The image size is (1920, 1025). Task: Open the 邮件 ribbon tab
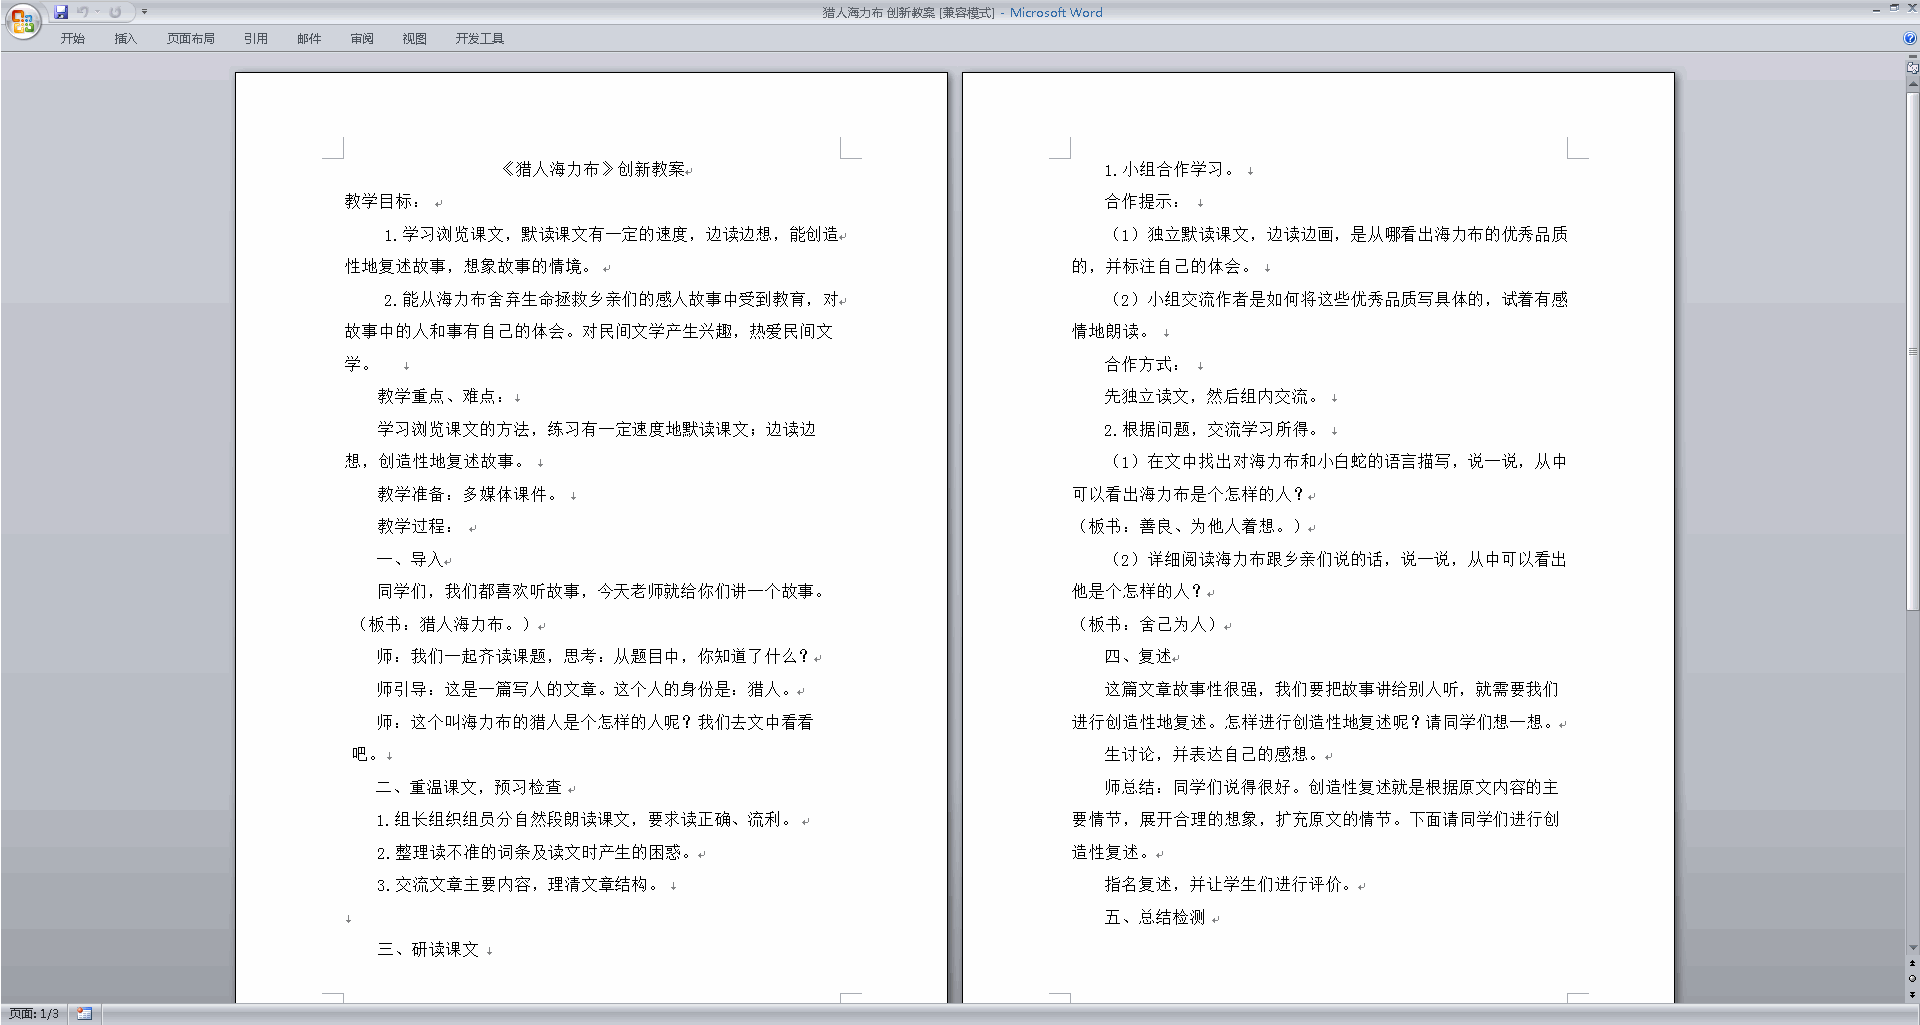(309, 39)
